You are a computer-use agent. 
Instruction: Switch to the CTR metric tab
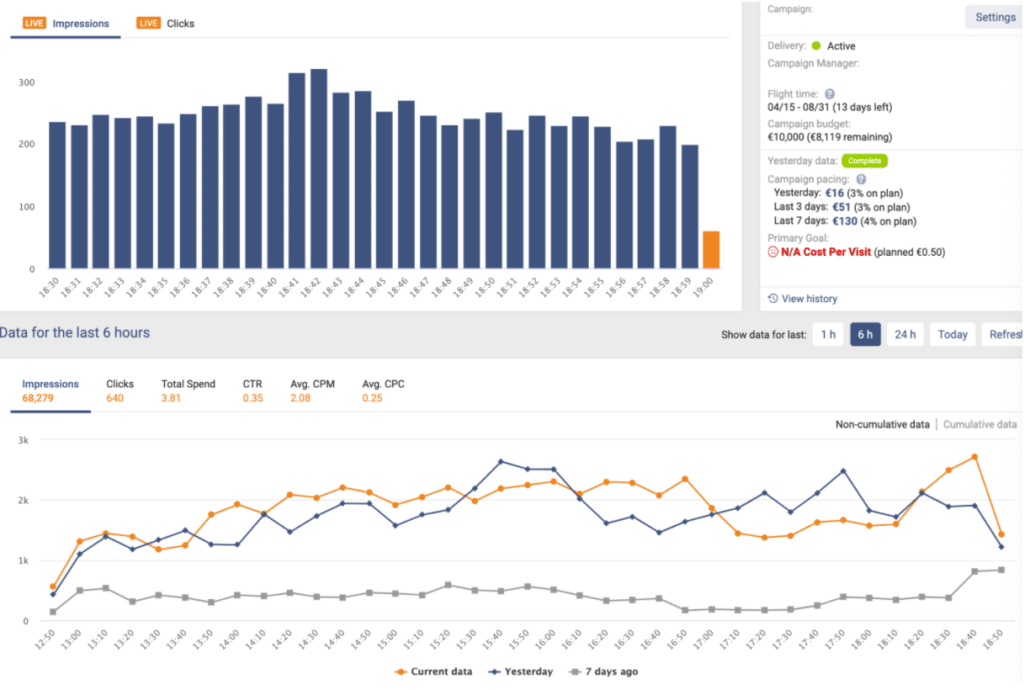(252, 388)
